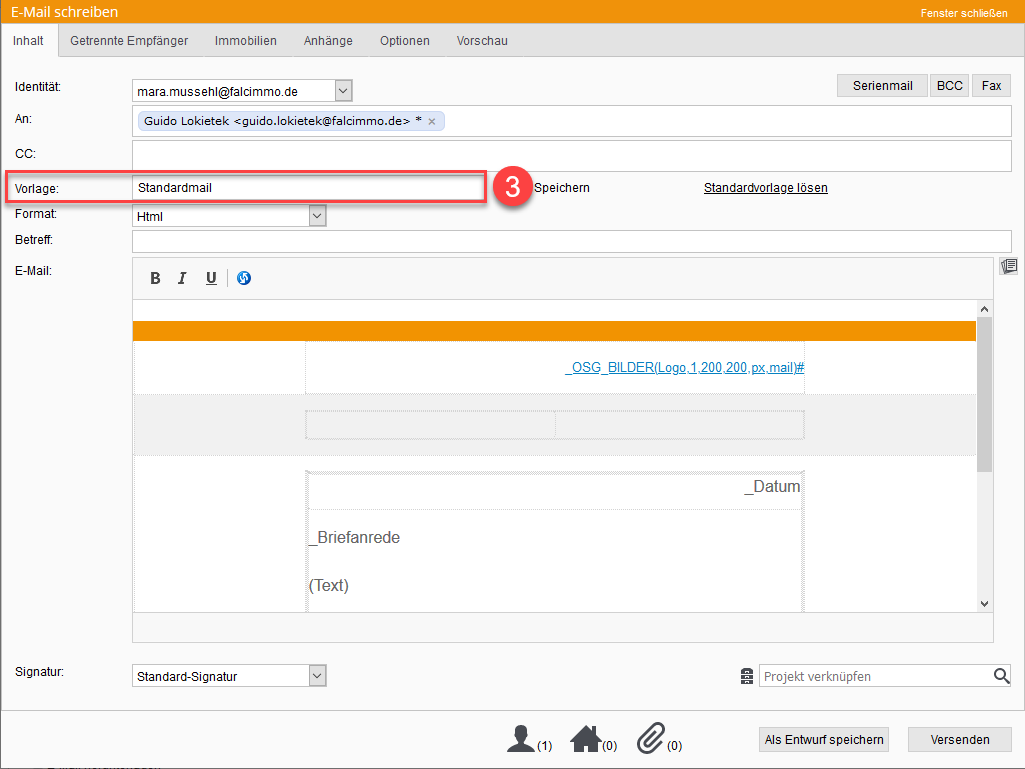1025x769 pixels.
Task: Click the Serienmail button
Action: (882, 86)
